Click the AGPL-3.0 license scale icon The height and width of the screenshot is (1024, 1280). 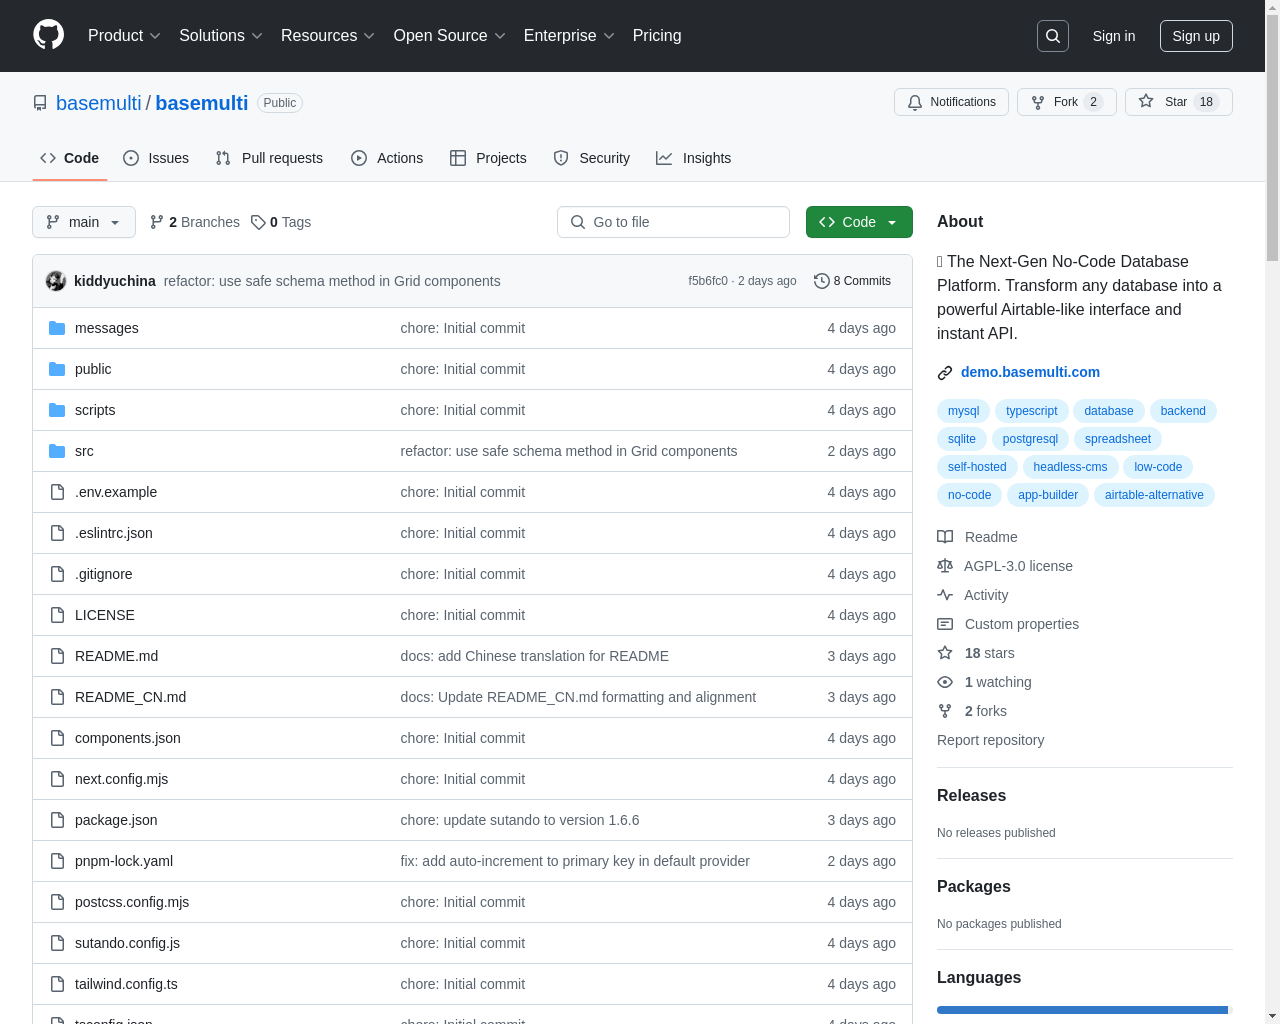click(945, 566)
